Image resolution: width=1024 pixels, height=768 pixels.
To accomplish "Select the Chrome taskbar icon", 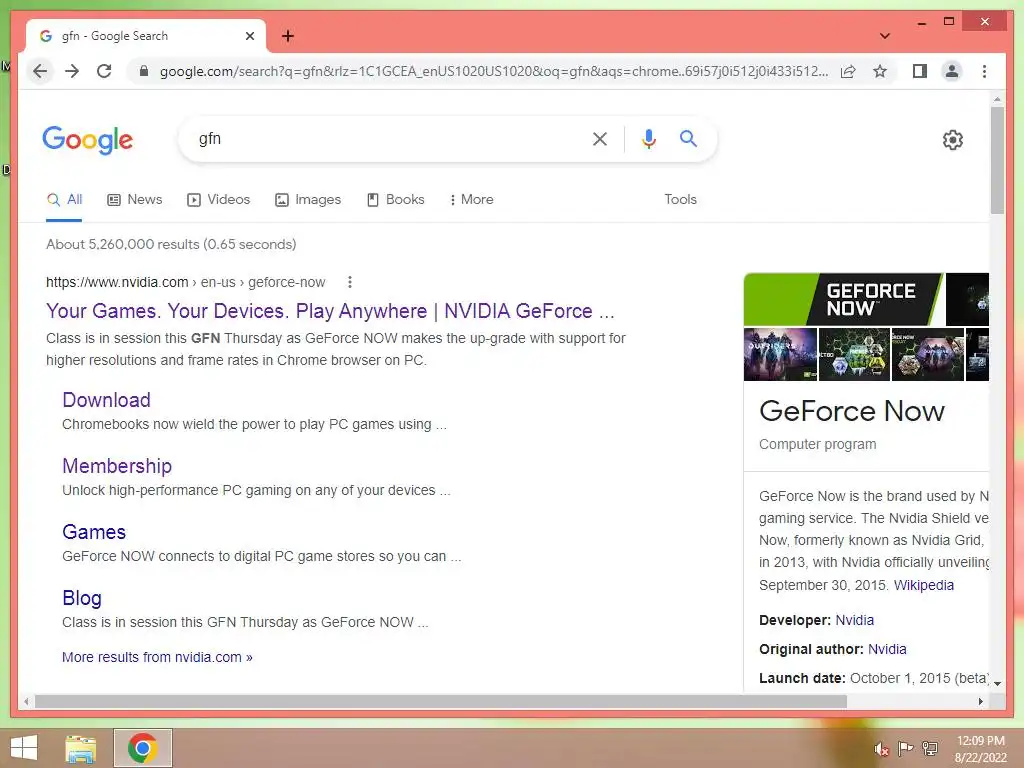I will click(x=143, y=748).
